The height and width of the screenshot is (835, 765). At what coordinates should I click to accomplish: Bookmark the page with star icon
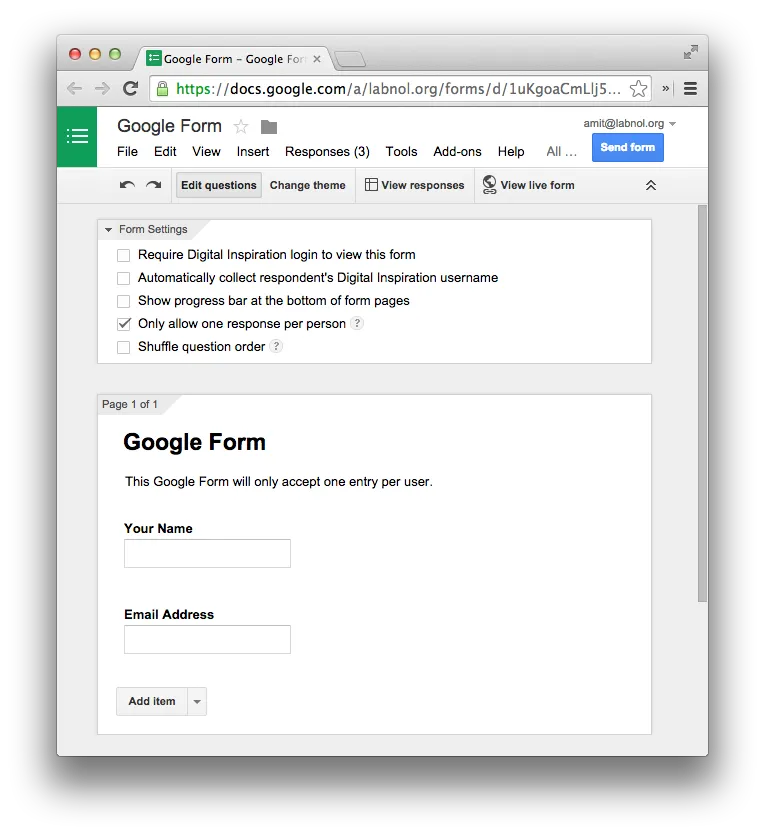tap(638, 88)
